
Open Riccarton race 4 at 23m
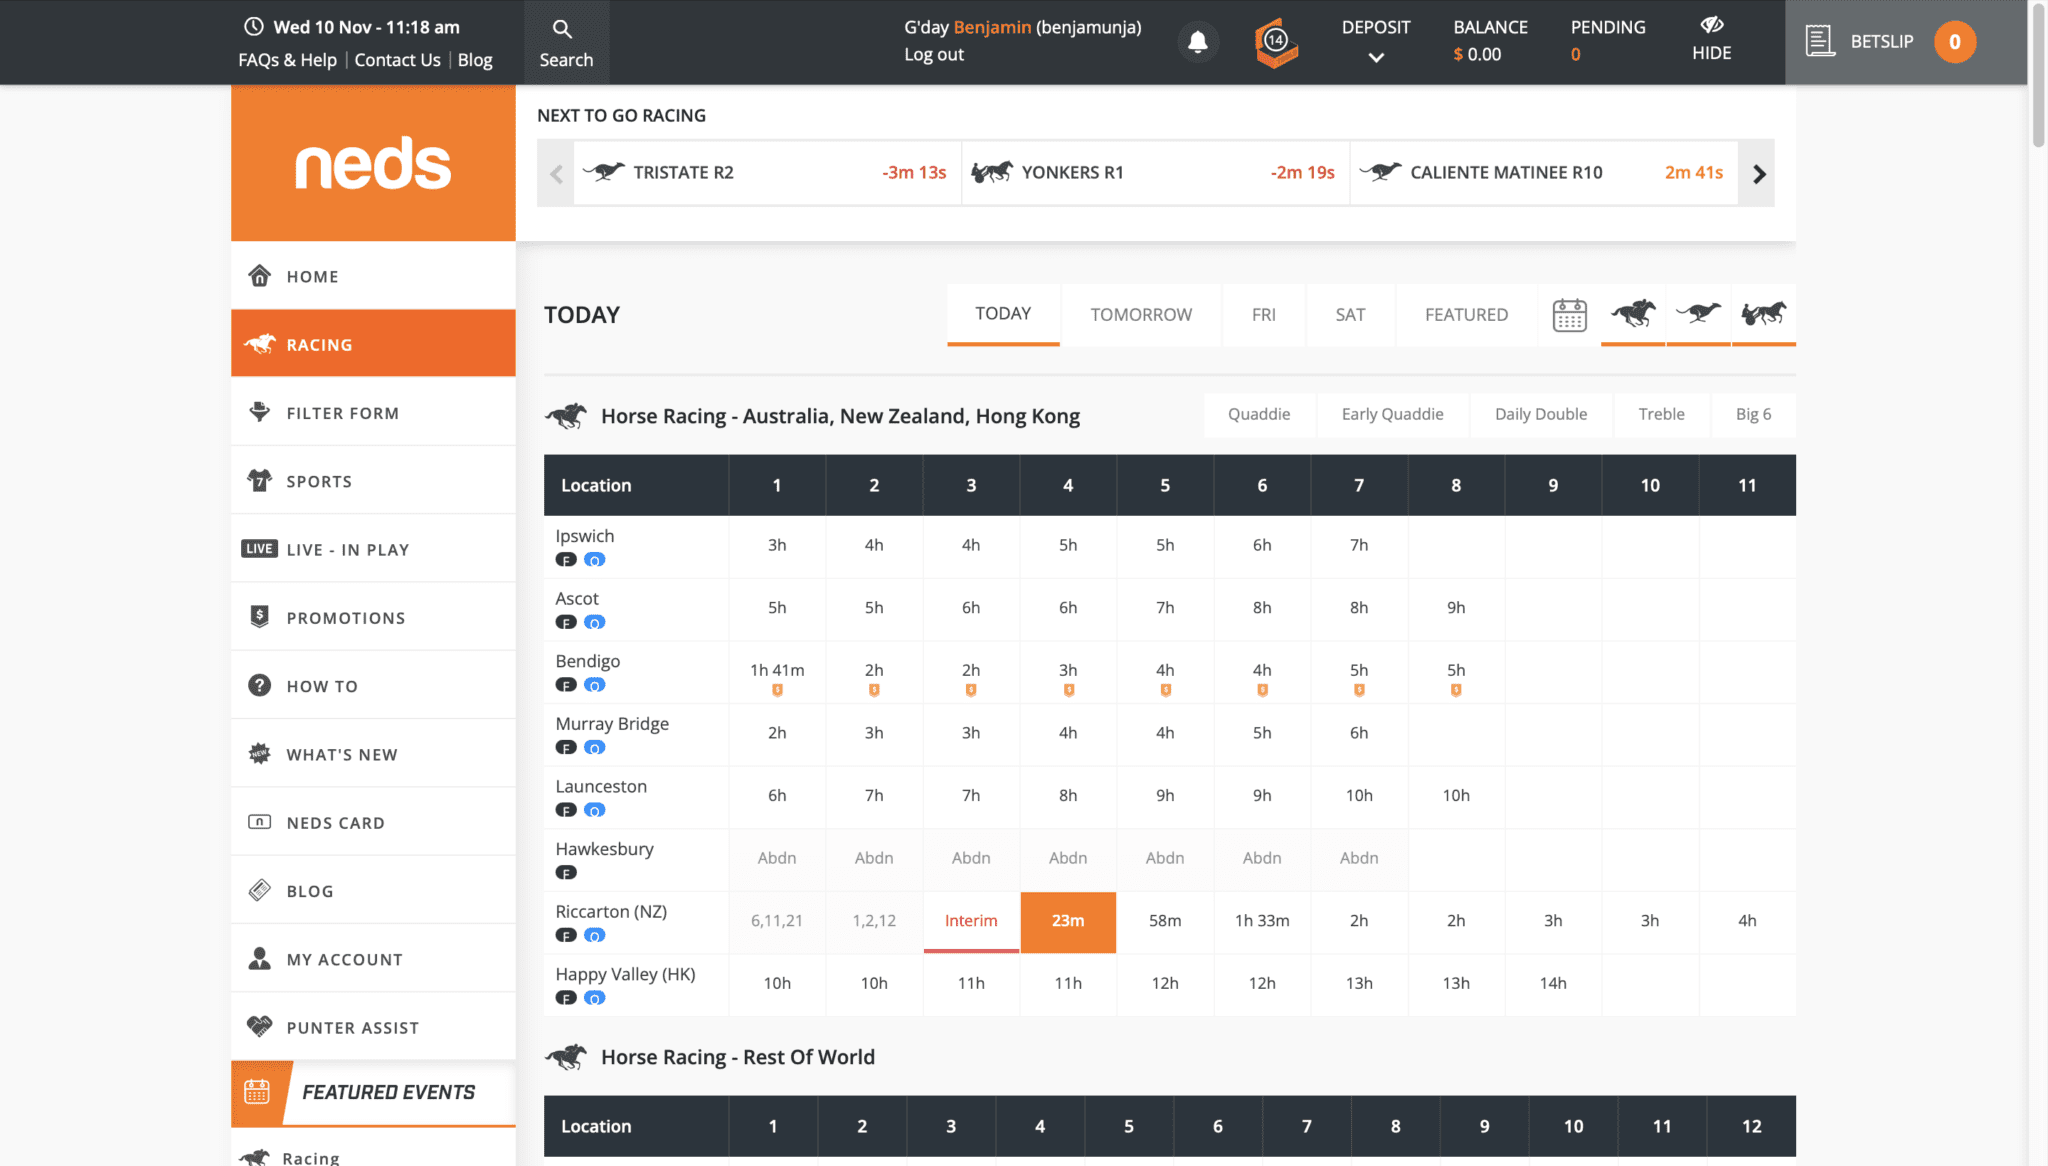(x=1068, y=921)
